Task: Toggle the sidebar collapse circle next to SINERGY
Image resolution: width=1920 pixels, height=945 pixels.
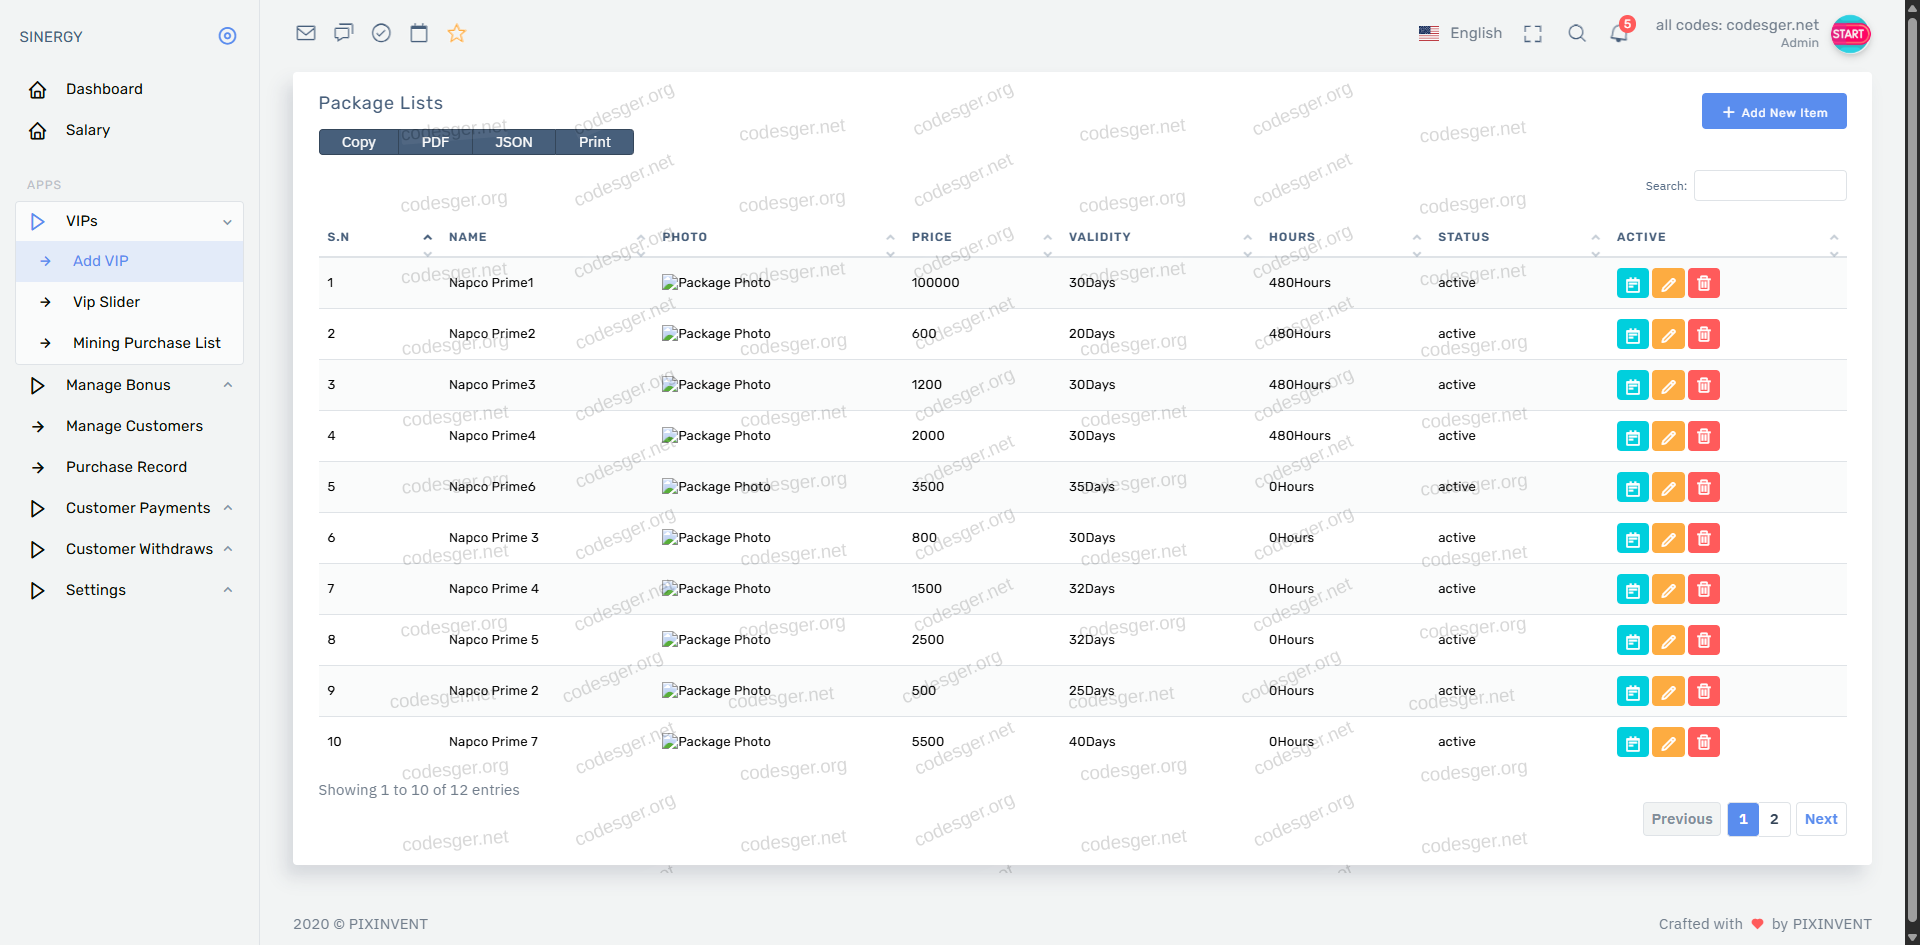Action: [x=227, y=36]
